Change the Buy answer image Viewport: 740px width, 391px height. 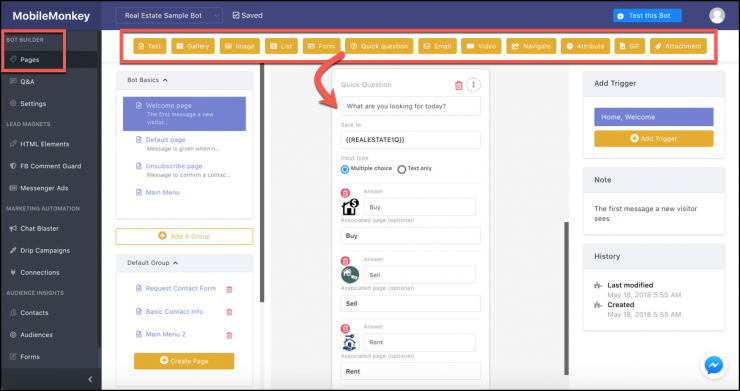(x=350, y=207)
